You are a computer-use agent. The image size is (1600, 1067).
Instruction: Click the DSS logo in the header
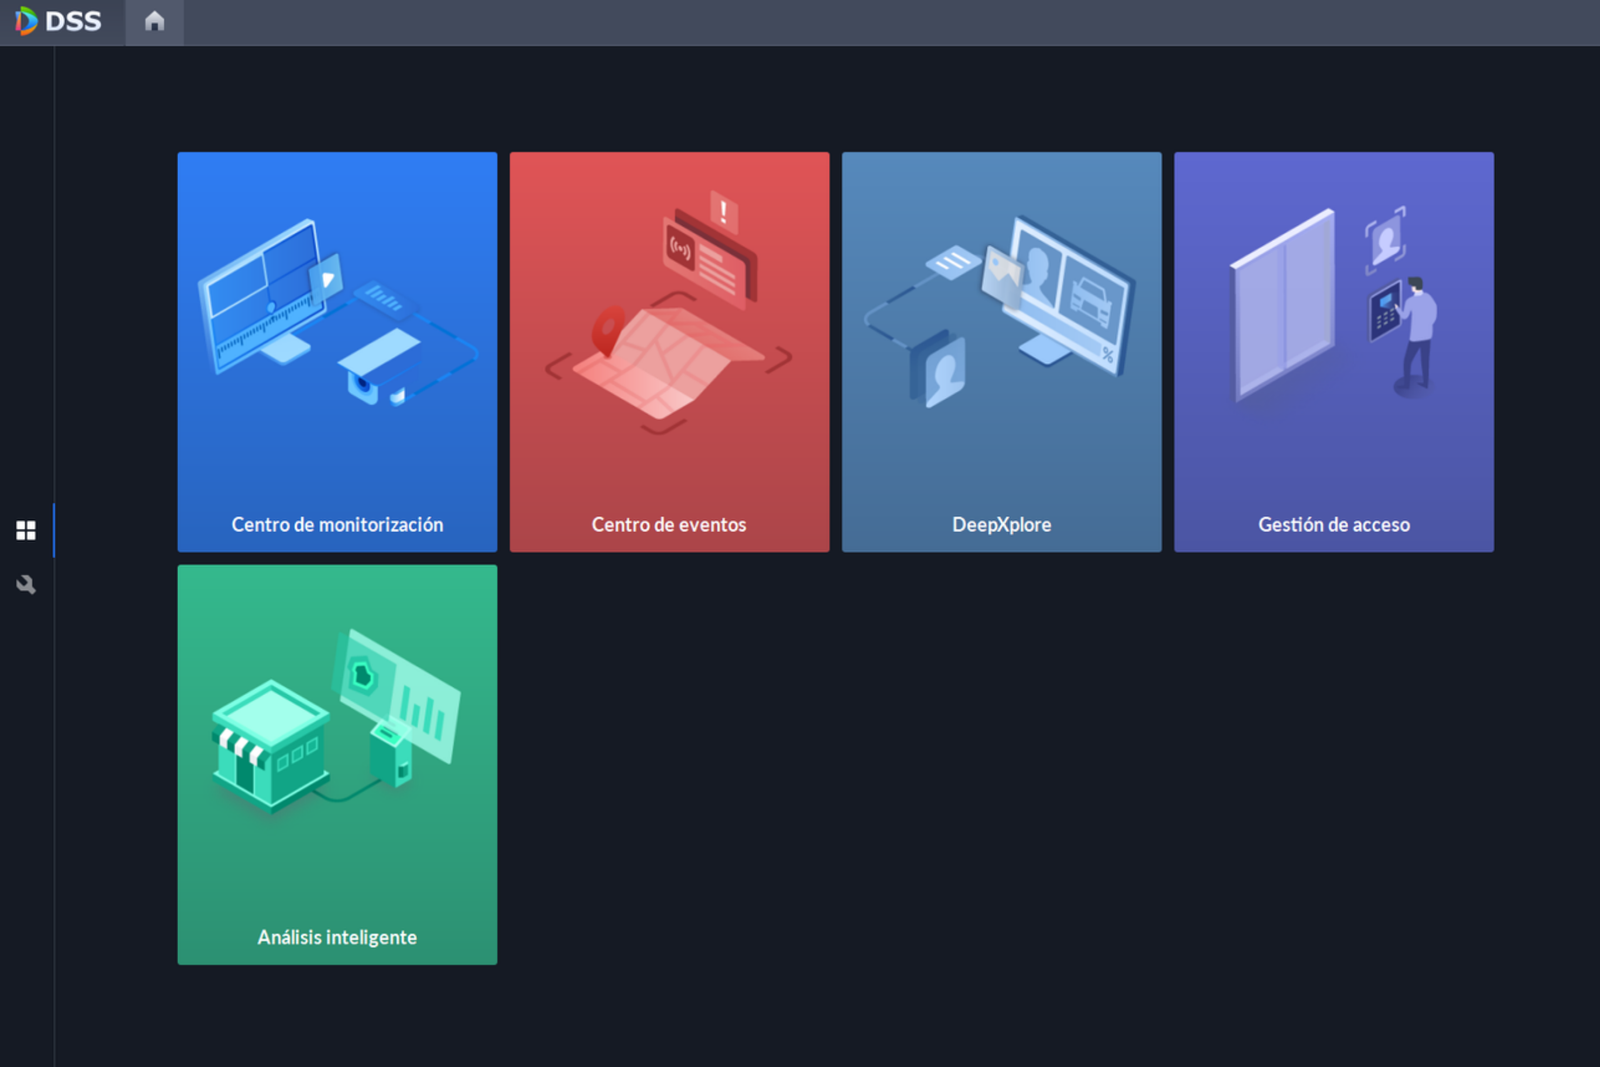coord(58,21)
